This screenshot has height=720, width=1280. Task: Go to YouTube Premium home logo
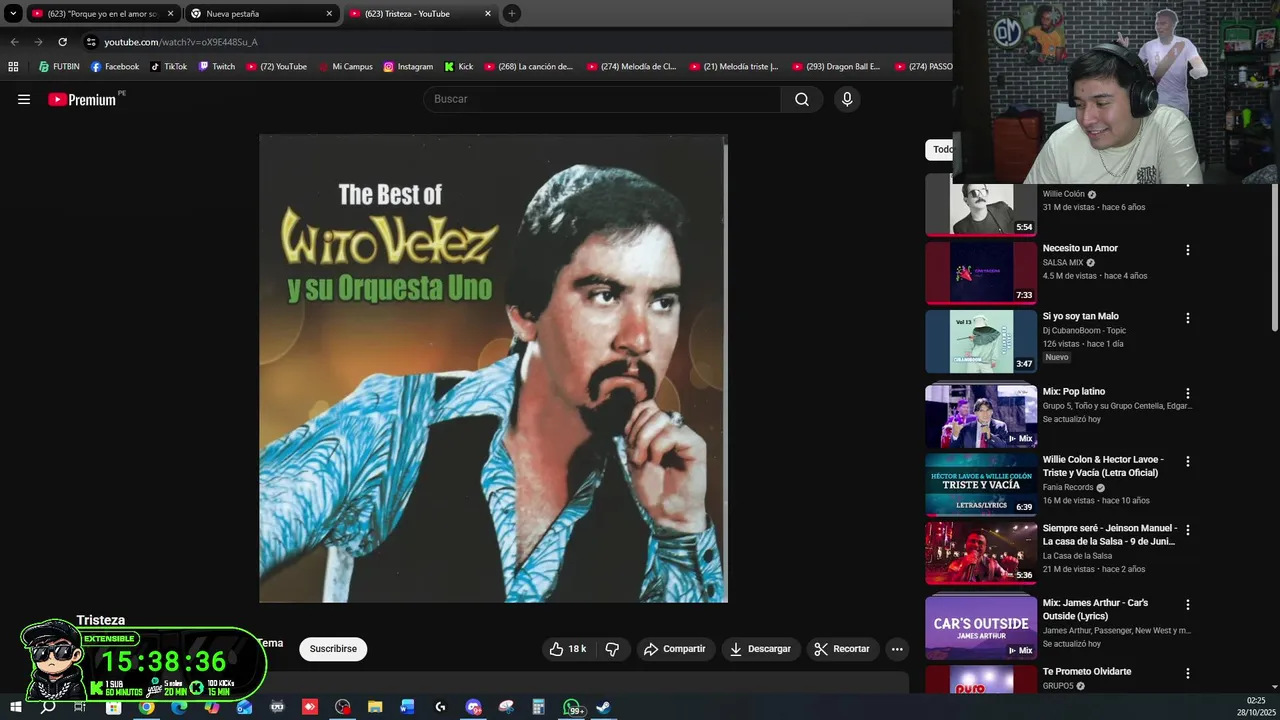click(x=82, y=99)
